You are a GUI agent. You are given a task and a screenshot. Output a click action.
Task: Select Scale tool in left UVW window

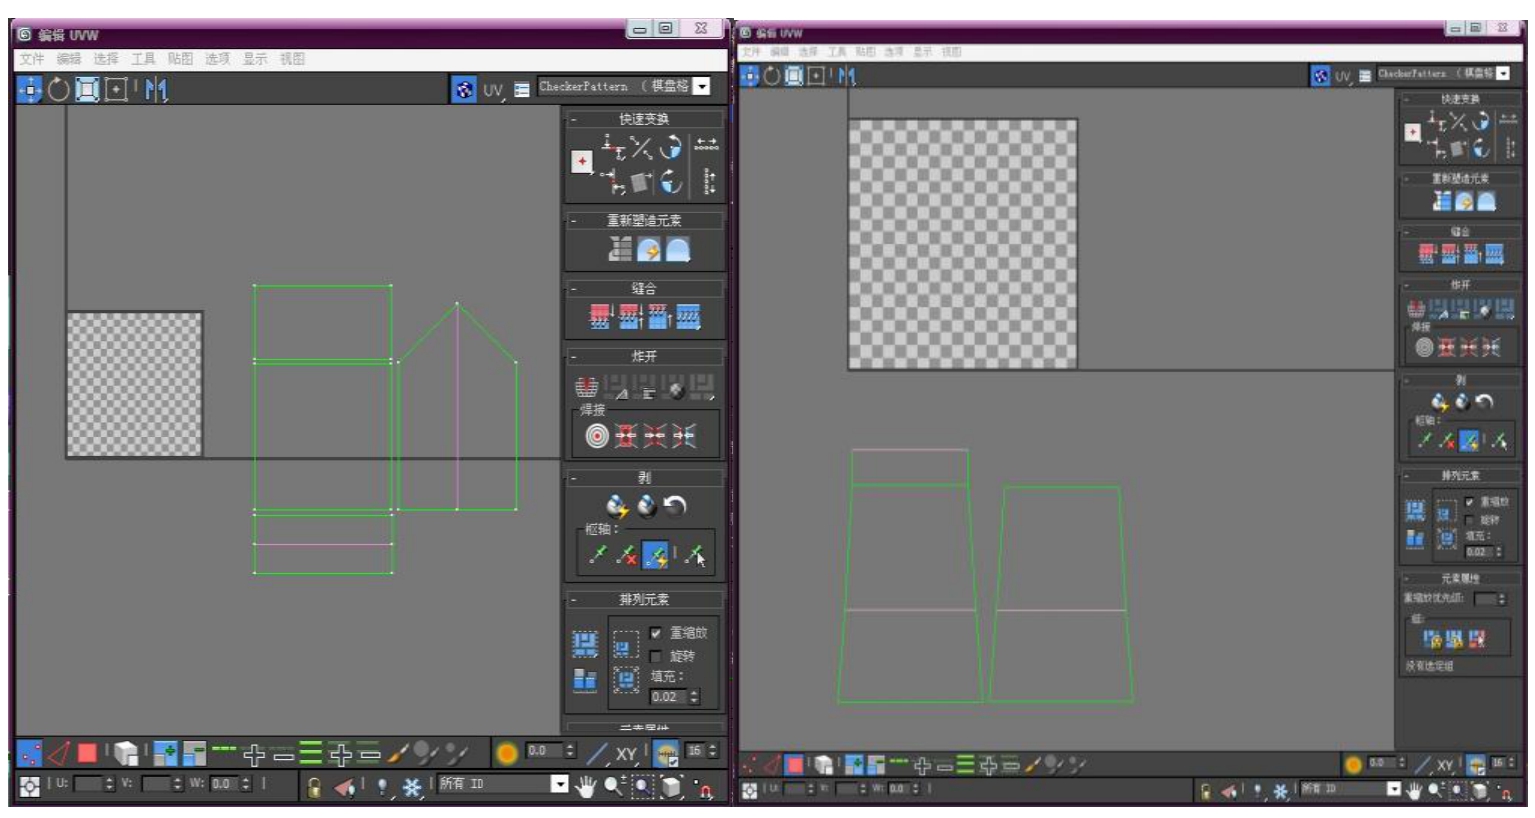(x=88, y=90)
